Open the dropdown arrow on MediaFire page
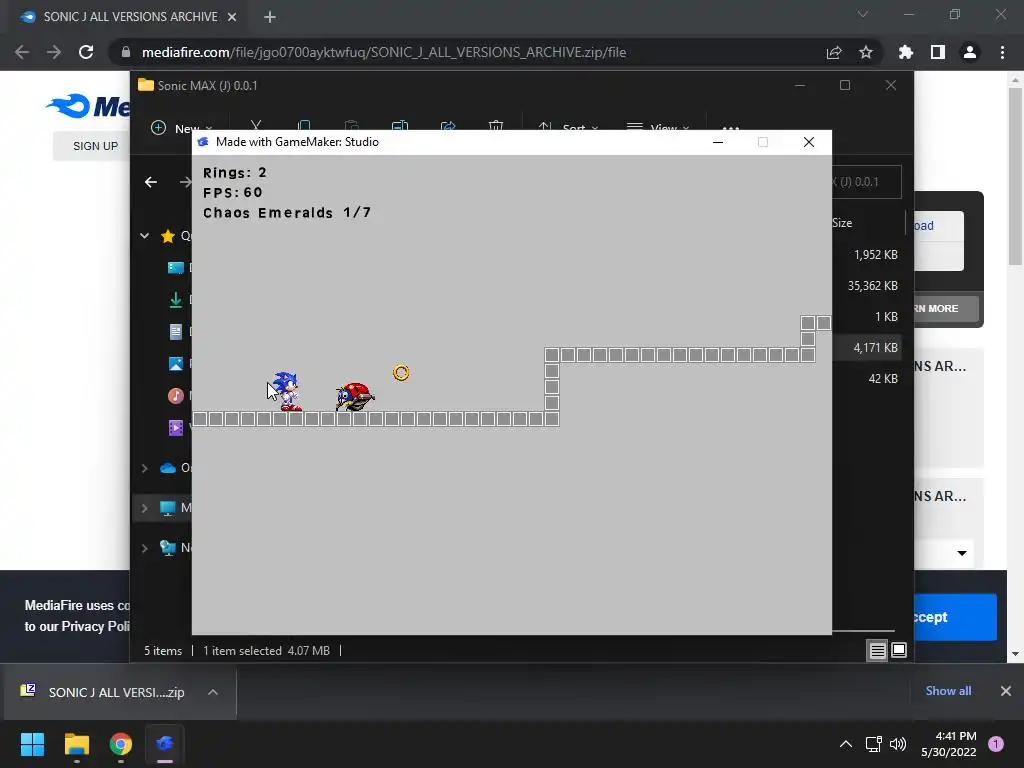1024x768 pixels. point(962,553)
